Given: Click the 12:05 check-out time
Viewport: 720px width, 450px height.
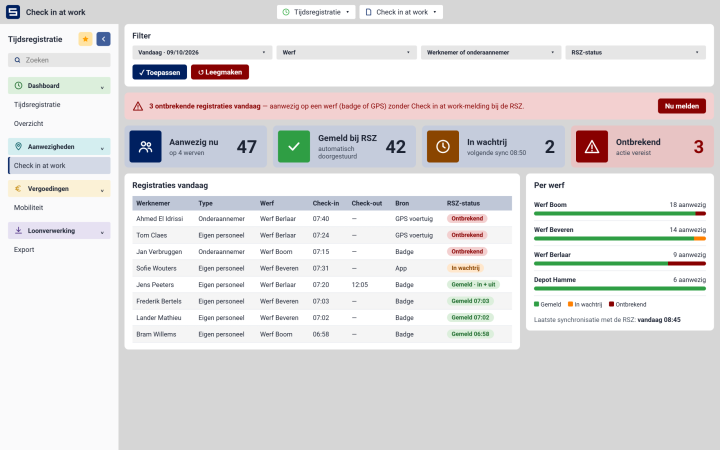Looking at the screenshot, I should point(360,285).
